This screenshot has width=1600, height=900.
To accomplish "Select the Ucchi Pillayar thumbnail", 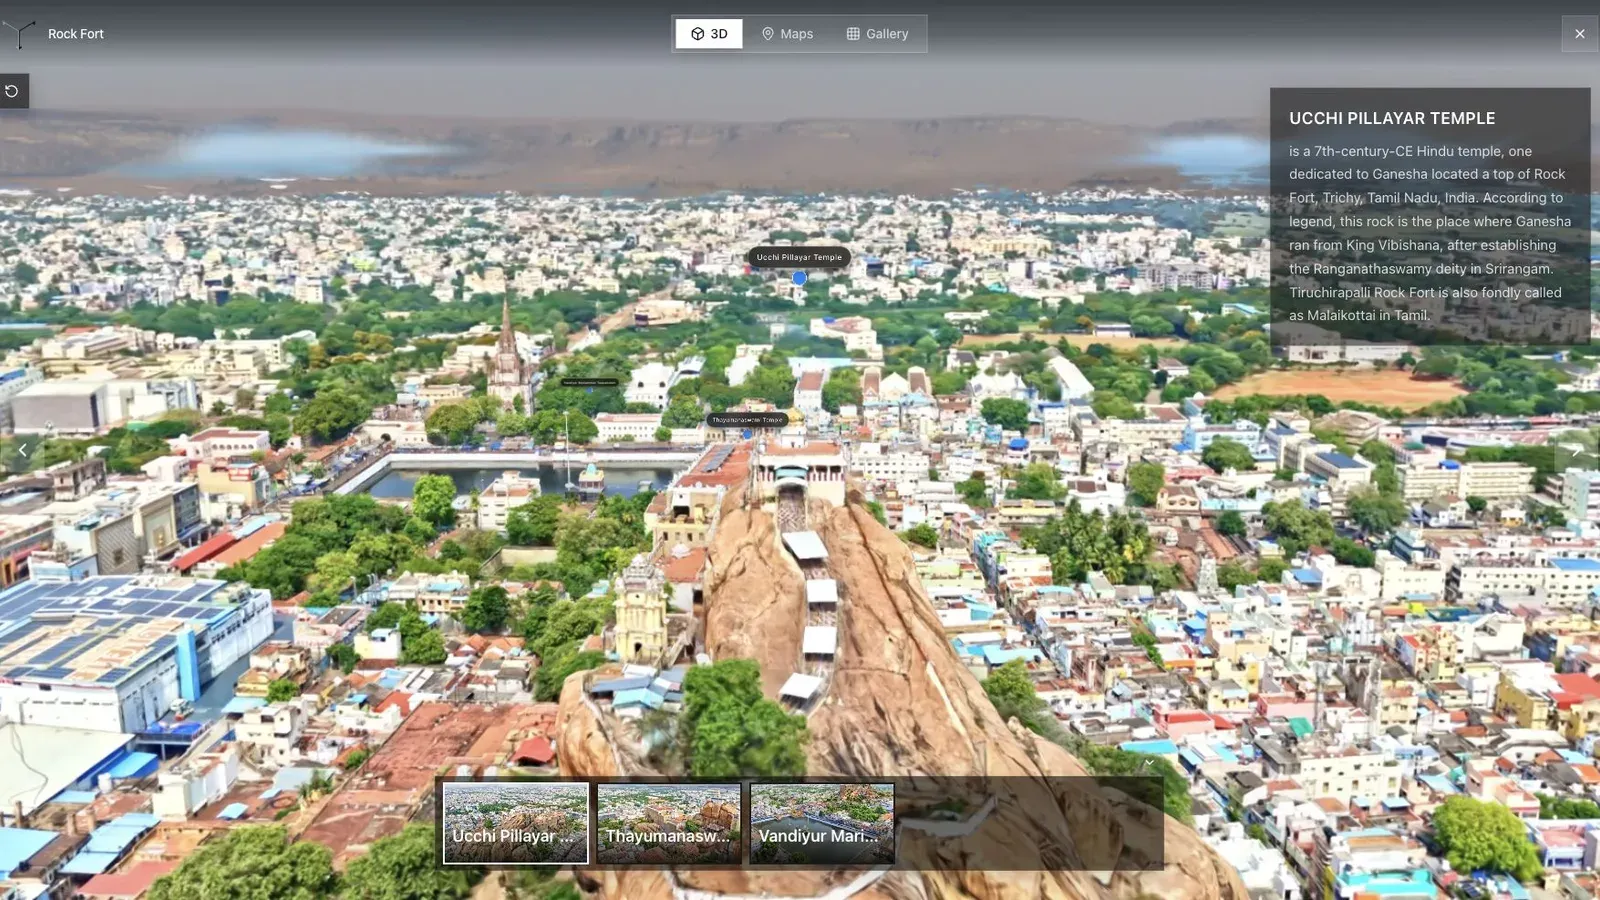I will pyautogui.click(x=516, y=823).
